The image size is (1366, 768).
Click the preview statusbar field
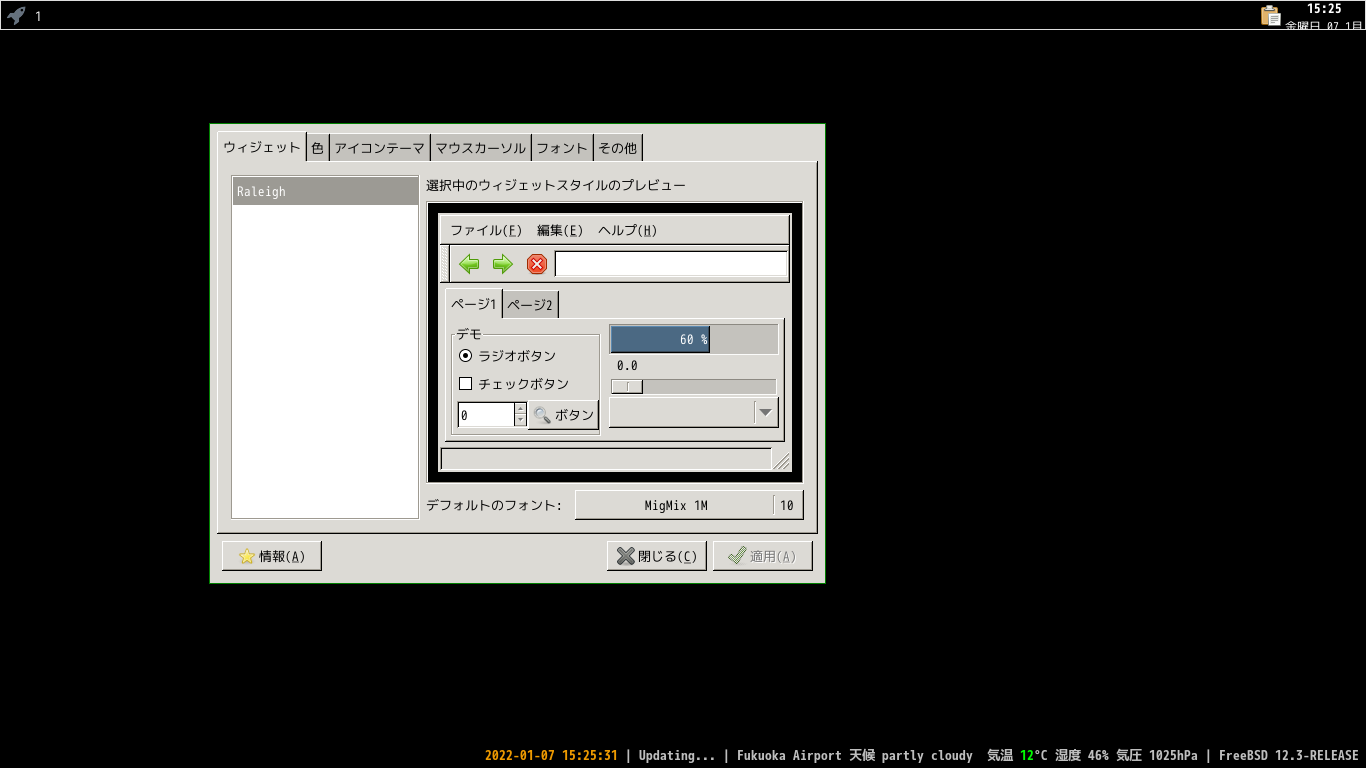(606, 459)
